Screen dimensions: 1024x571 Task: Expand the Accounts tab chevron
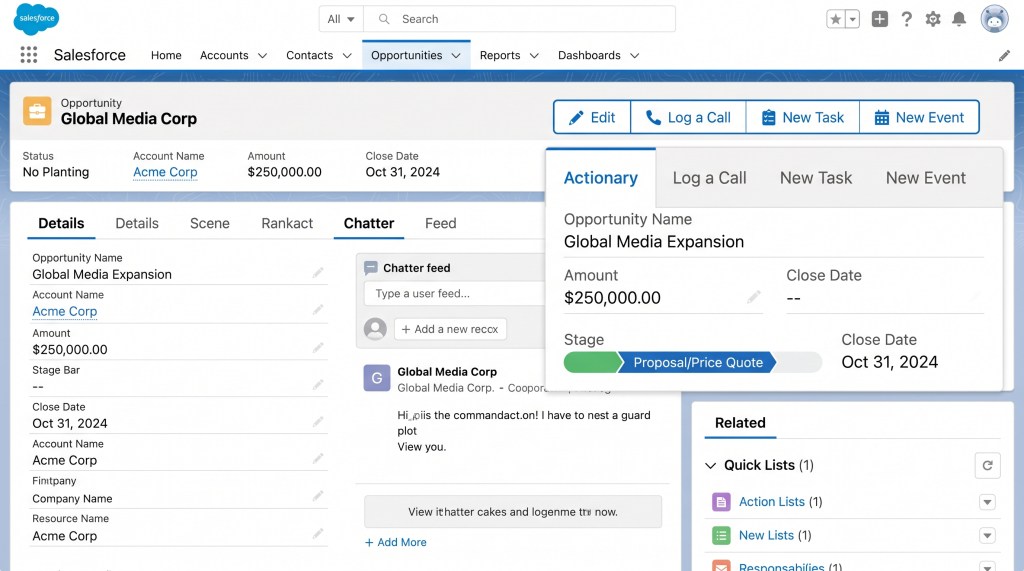[263, 56]
